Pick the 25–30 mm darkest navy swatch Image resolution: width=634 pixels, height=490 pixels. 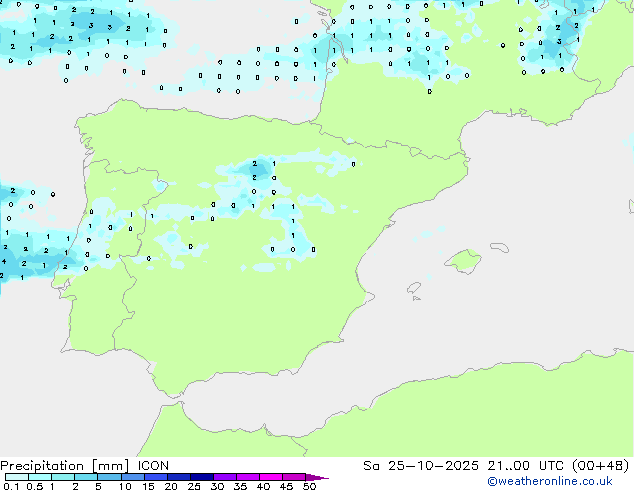(x=201, y=477)
